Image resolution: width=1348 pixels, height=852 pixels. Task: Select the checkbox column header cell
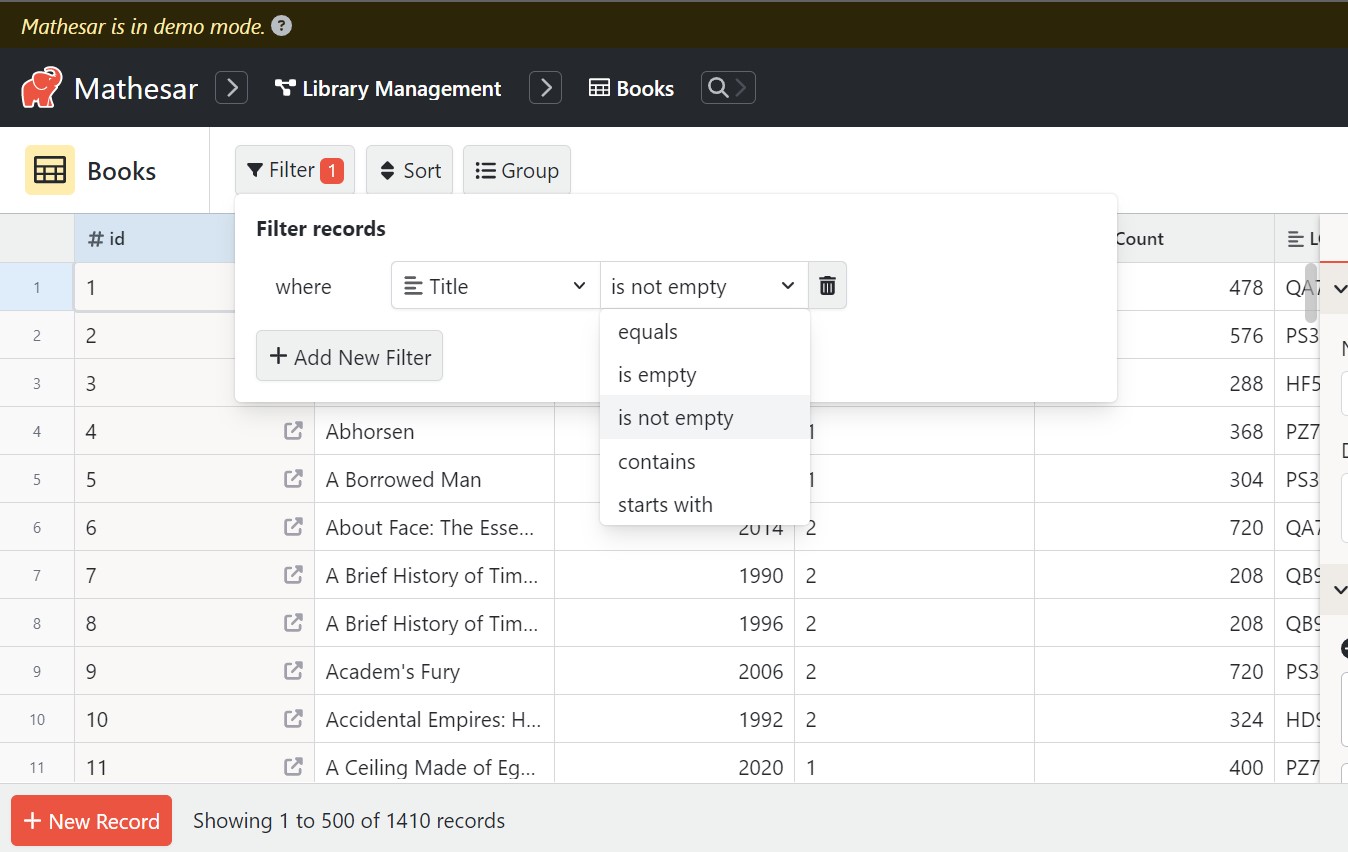(37, 238)
